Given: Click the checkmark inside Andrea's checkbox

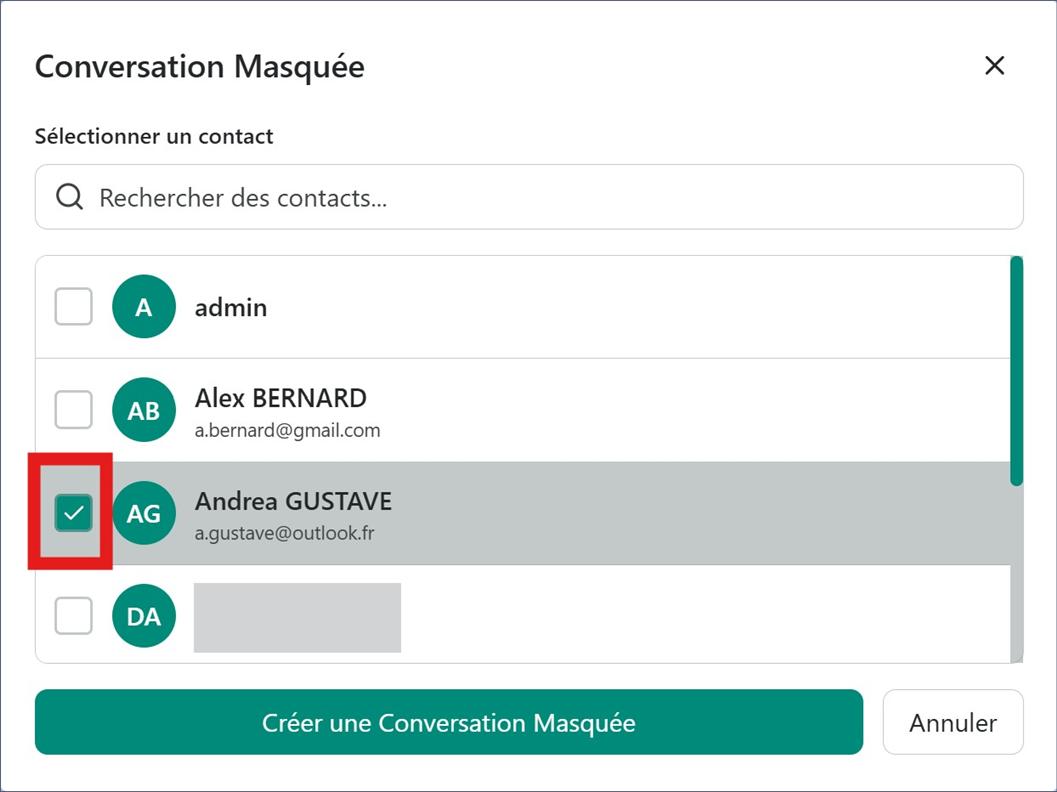Looking at the screenshot, I should (x=71, y=512).
